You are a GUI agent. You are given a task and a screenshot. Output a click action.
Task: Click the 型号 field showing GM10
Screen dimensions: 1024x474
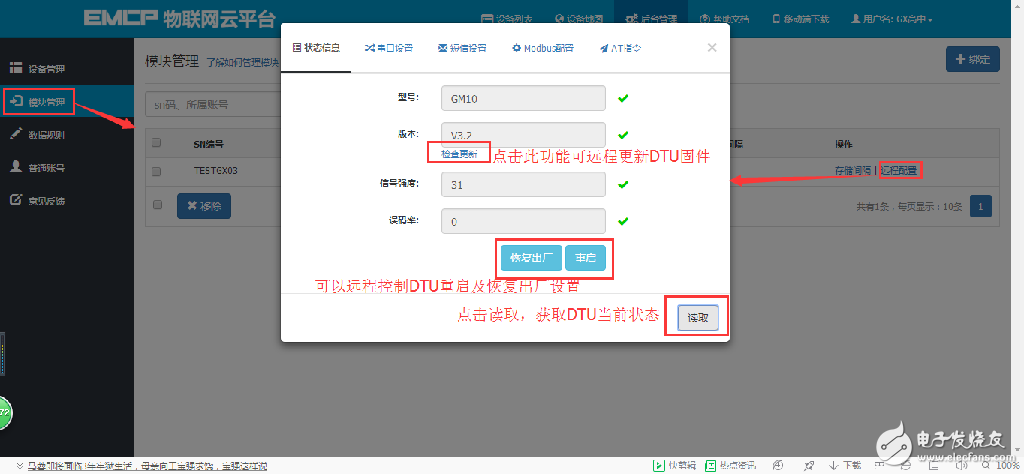click(523, 99)
